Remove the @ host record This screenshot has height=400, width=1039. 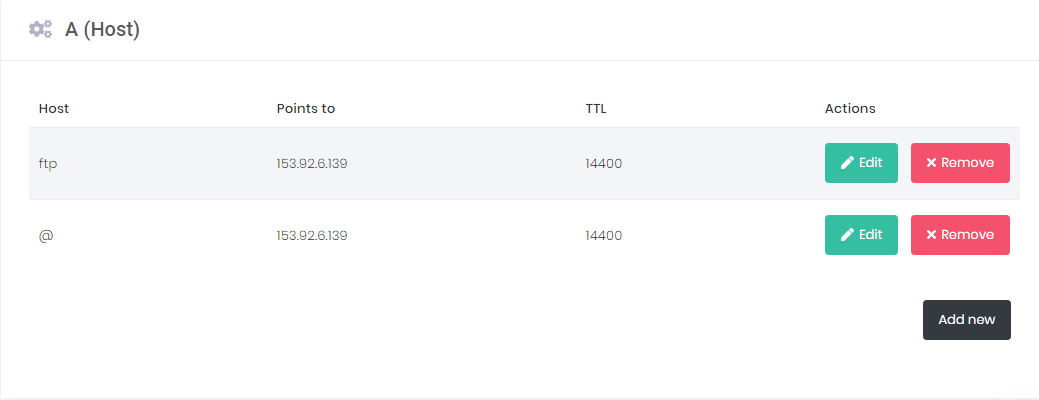click(960, 235)
